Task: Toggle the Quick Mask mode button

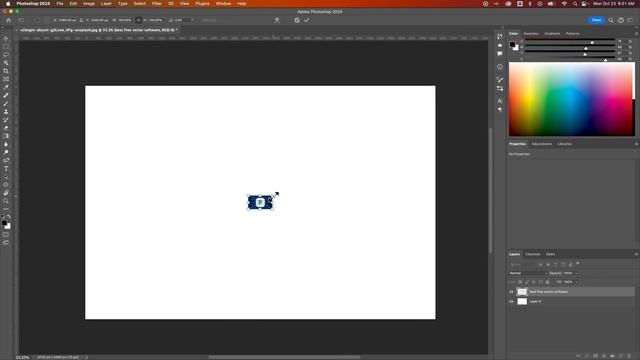Action: click(x=6, y=235)
